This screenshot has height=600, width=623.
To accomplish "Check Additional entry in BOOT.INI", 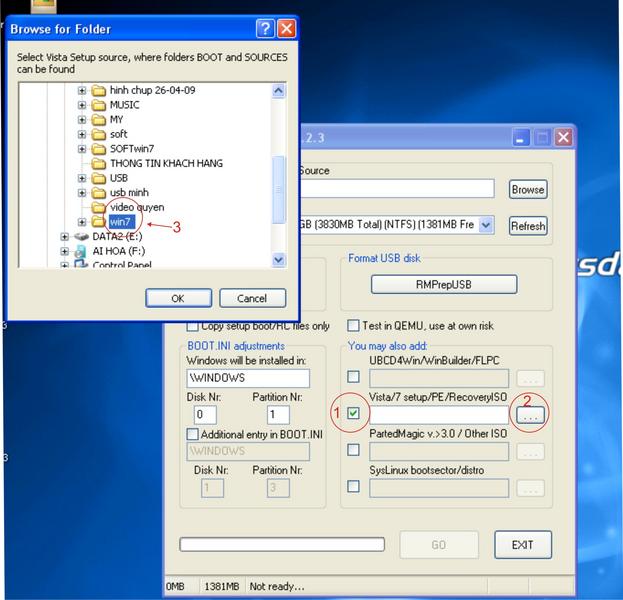I will click(x=193, y=434).
